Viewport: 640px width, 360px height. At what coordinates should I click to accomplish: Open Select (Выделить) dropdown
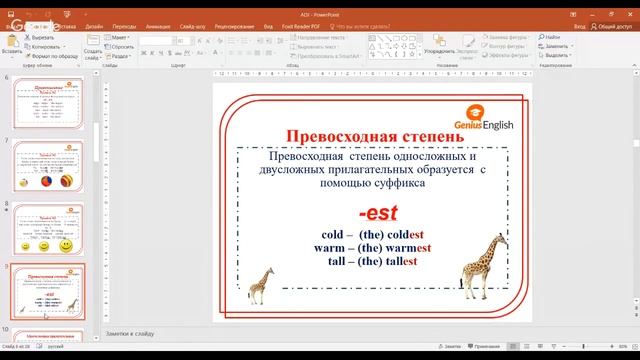(555, 55)
